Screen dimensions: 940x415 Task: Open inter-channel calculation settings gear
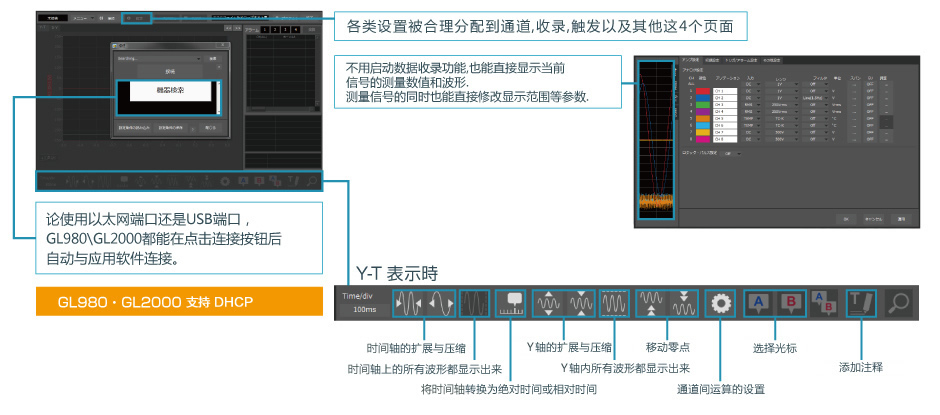[x=720, y=304]
